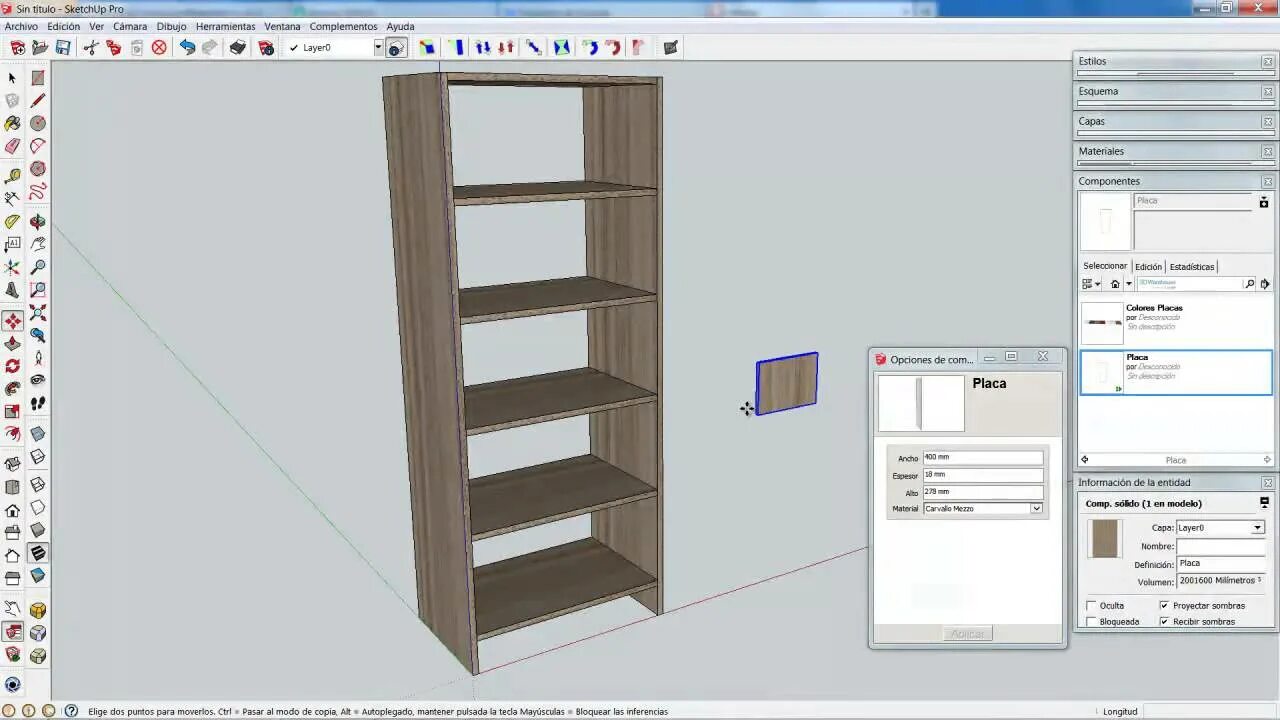1280x720 pixels.
Task: Click the Espesor 18 mm field
Action: coord(982,475)
